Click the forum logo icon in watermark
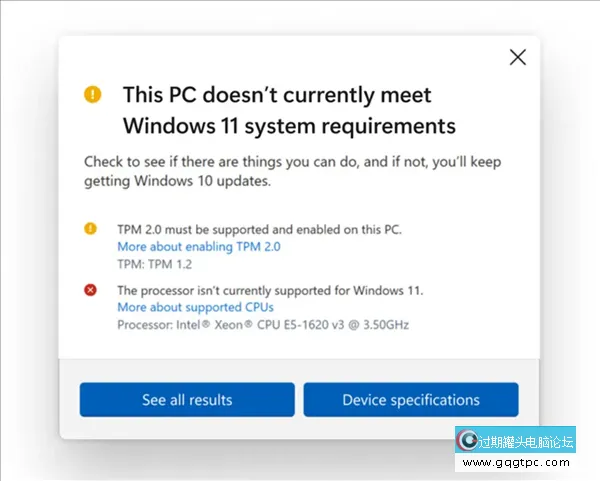 pyautogui.click(x=466, y=441)
